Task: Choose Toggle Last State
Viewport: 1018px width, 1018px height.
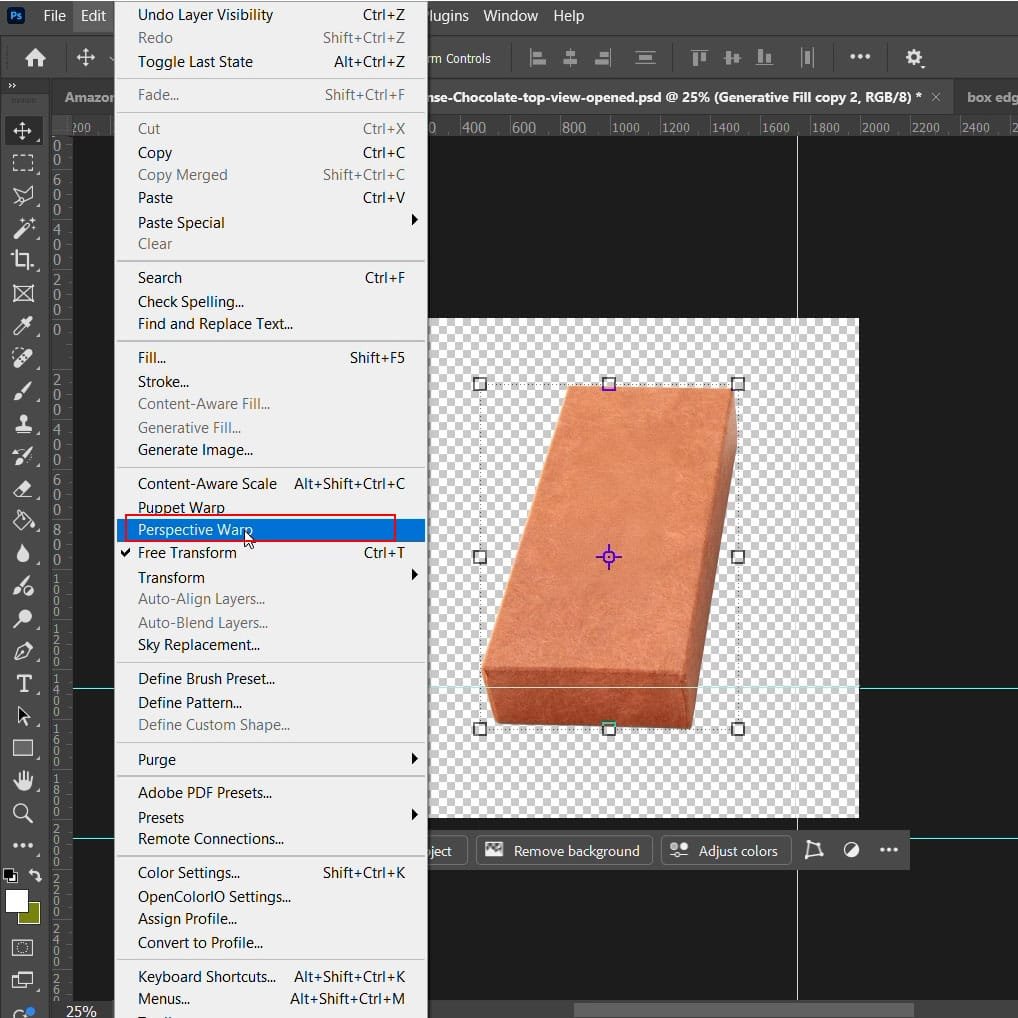Action: 271,62
